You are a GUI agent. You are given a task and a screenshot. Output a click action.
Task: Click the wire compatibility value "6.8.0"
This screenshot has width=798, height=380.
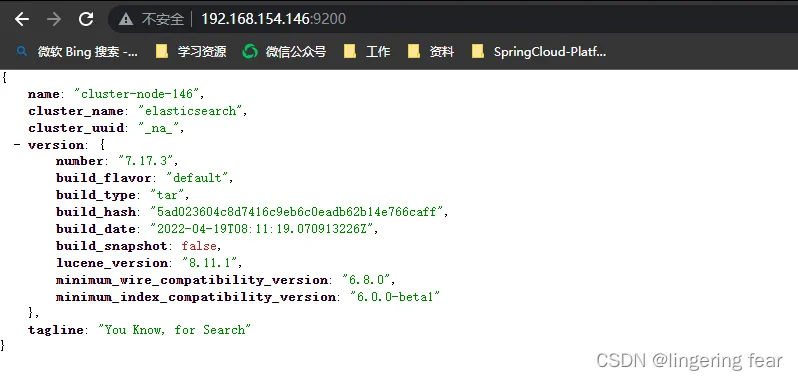point(366,280)
